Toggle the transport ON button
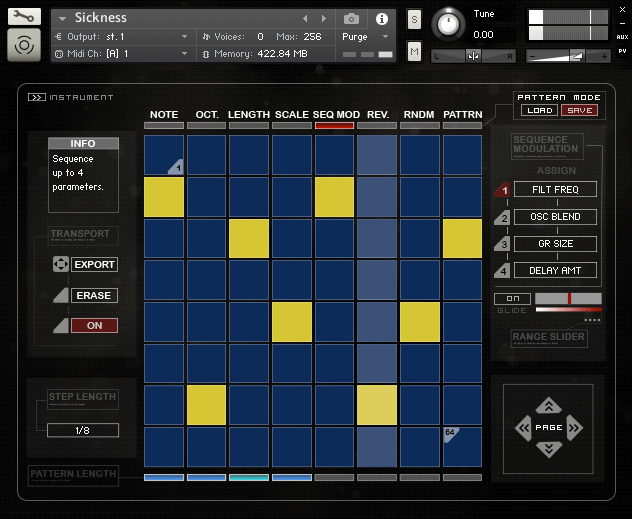632x519 pixels. point(94,326)
